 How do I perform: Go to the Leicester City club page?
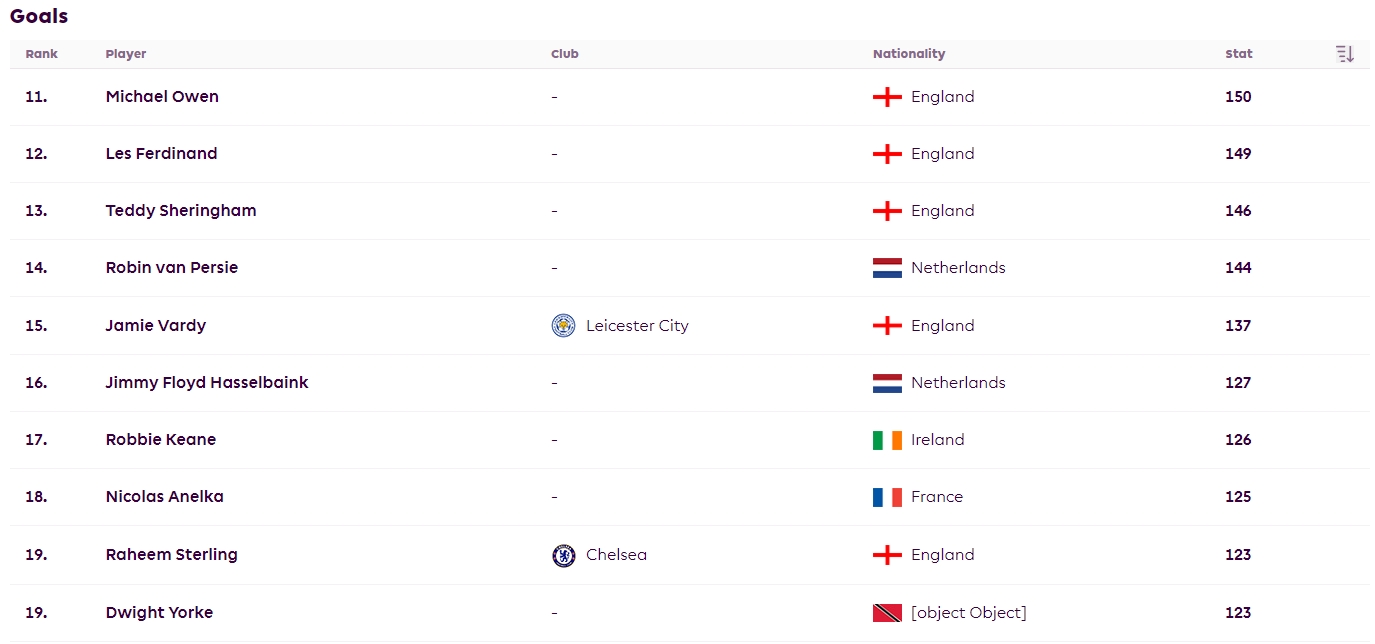point(637,326)
